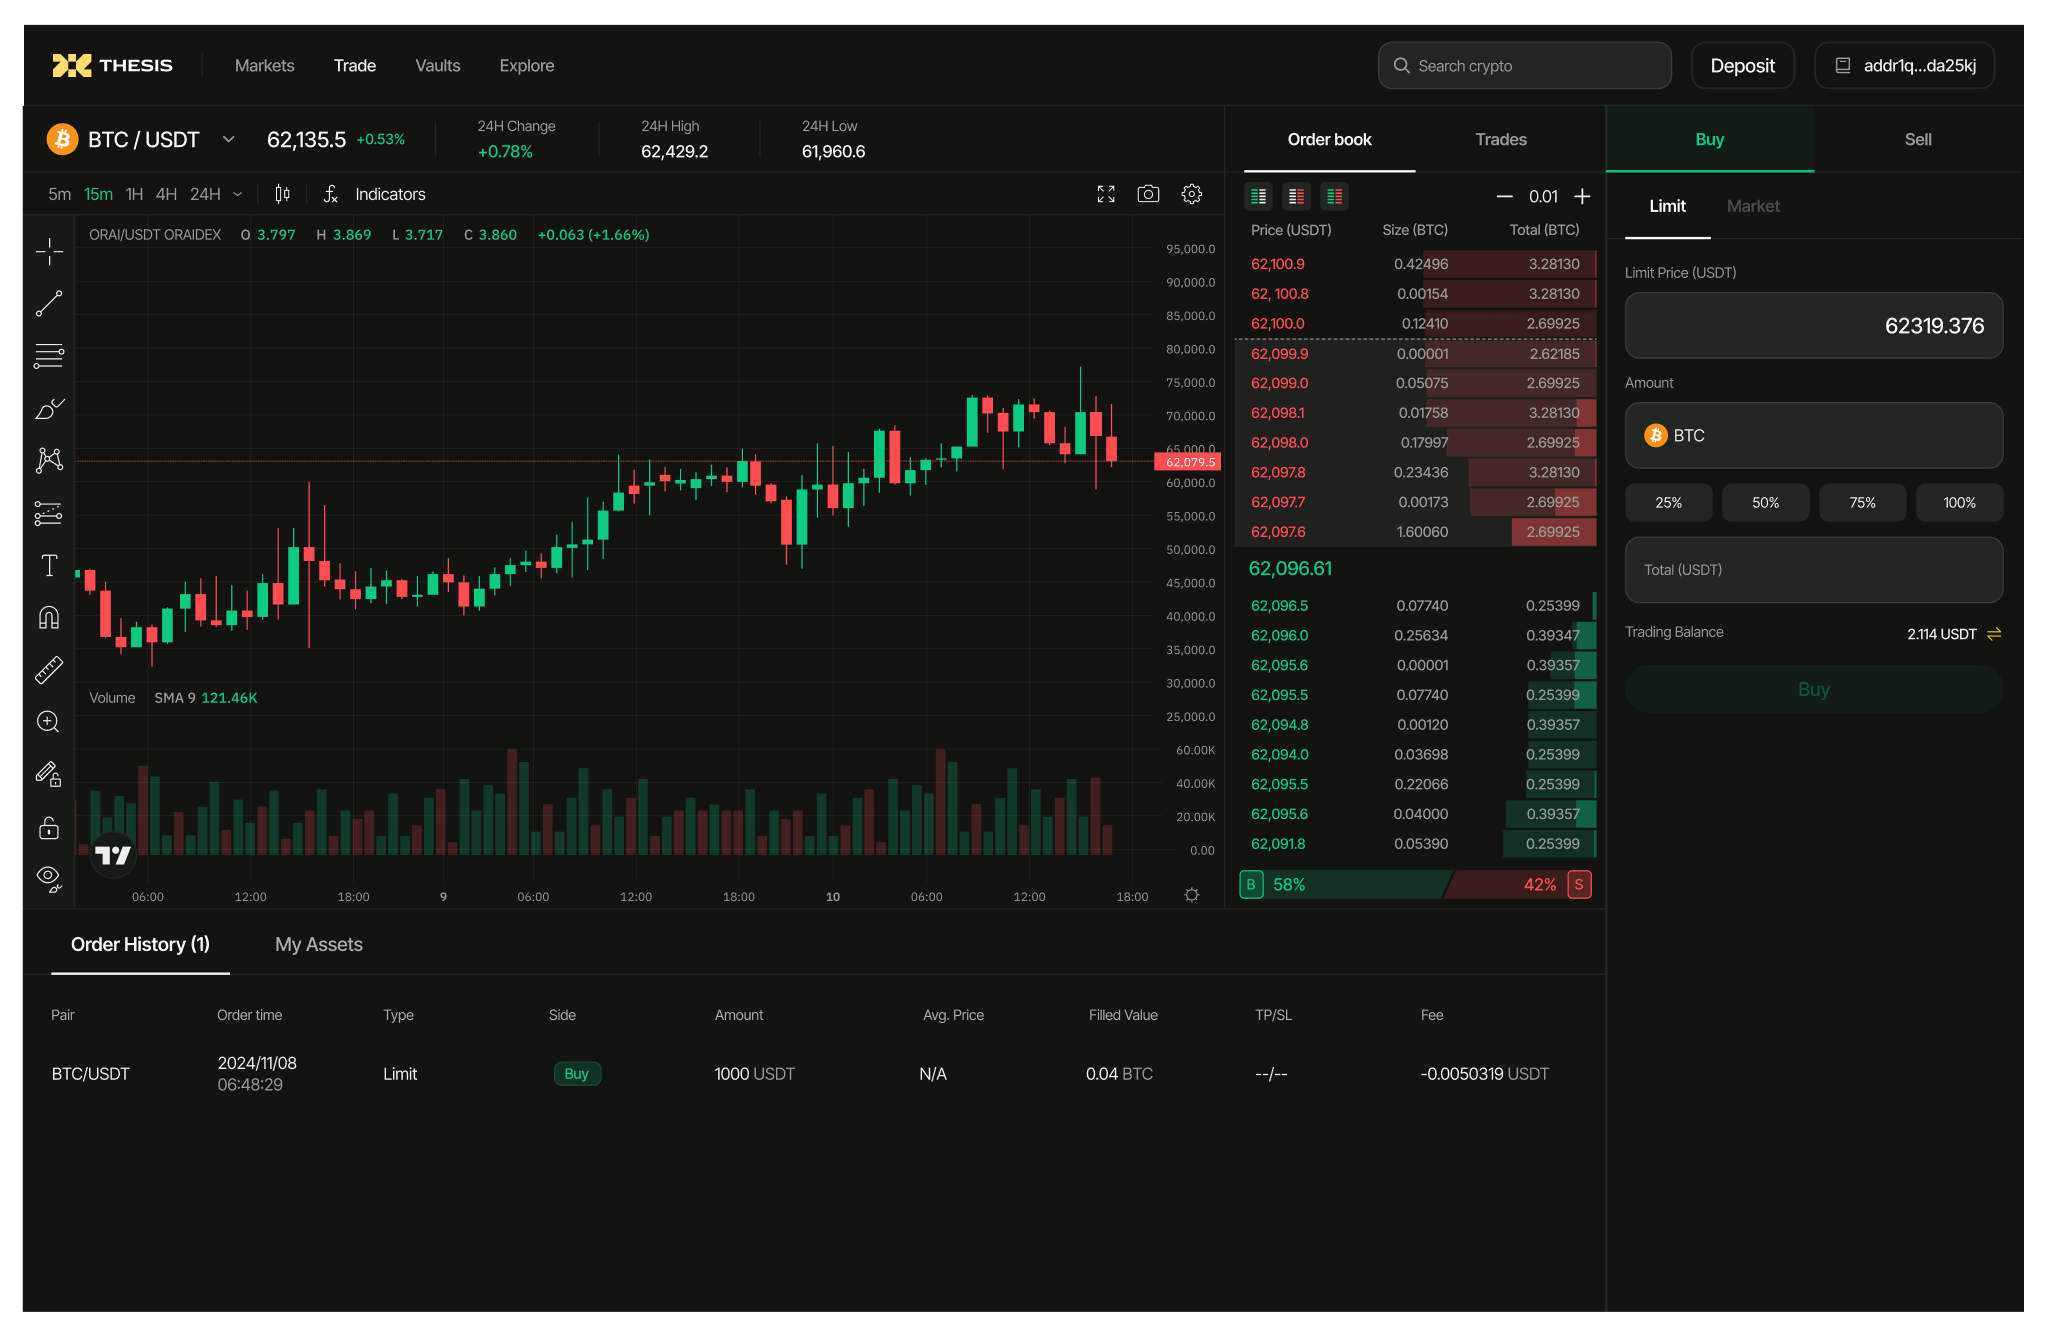Select the ruler measure tool
Viewport: 2048px width, 1336px height.
click(x=49, y=670)
